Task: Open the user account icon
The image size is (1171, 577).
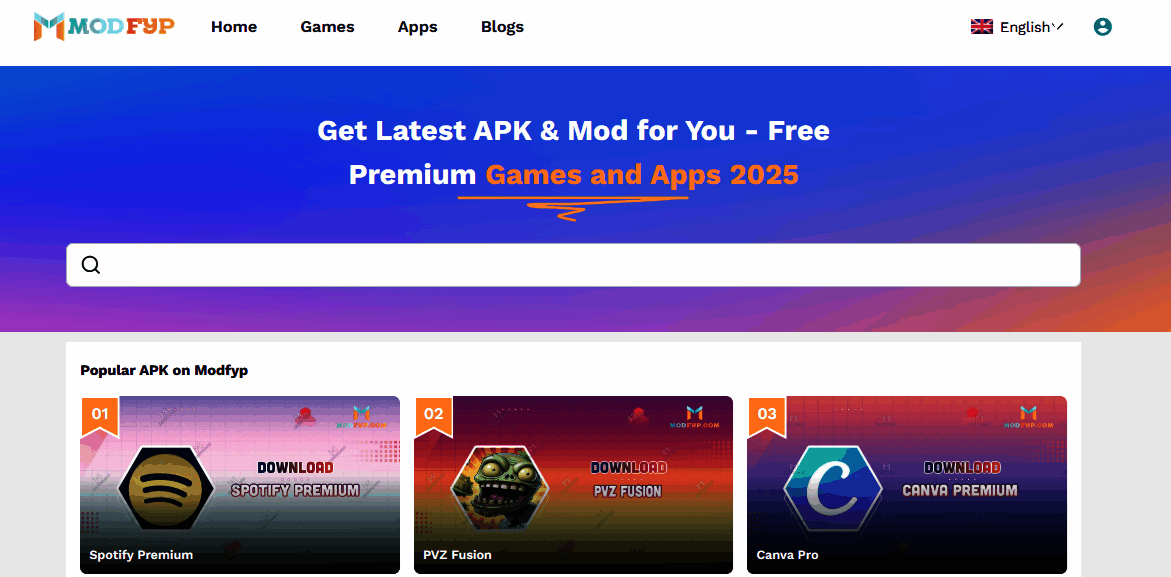Action: pos(1102,27)
